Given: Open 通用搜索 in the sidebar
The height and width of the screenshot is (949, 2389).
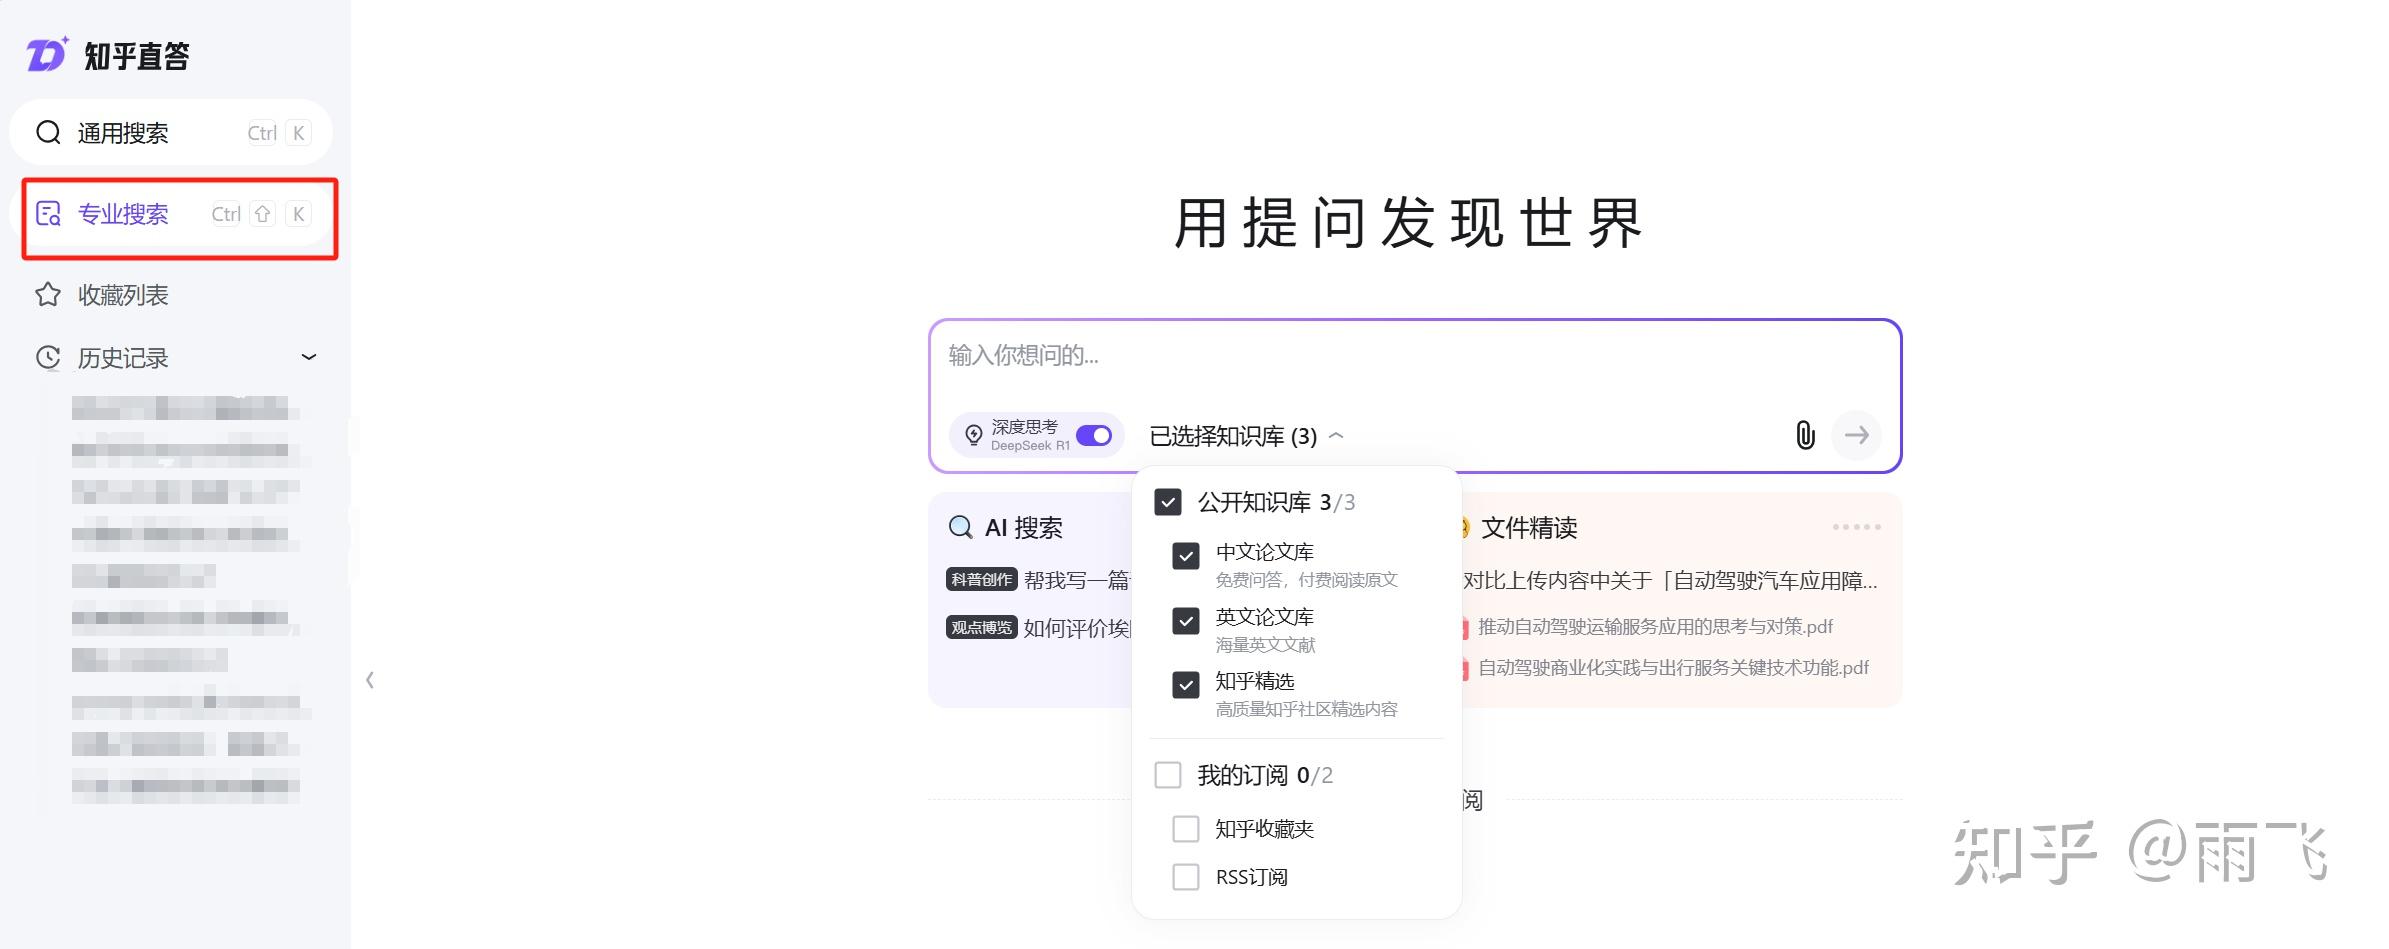Looking at the screenshot, I should pos(171,132).
